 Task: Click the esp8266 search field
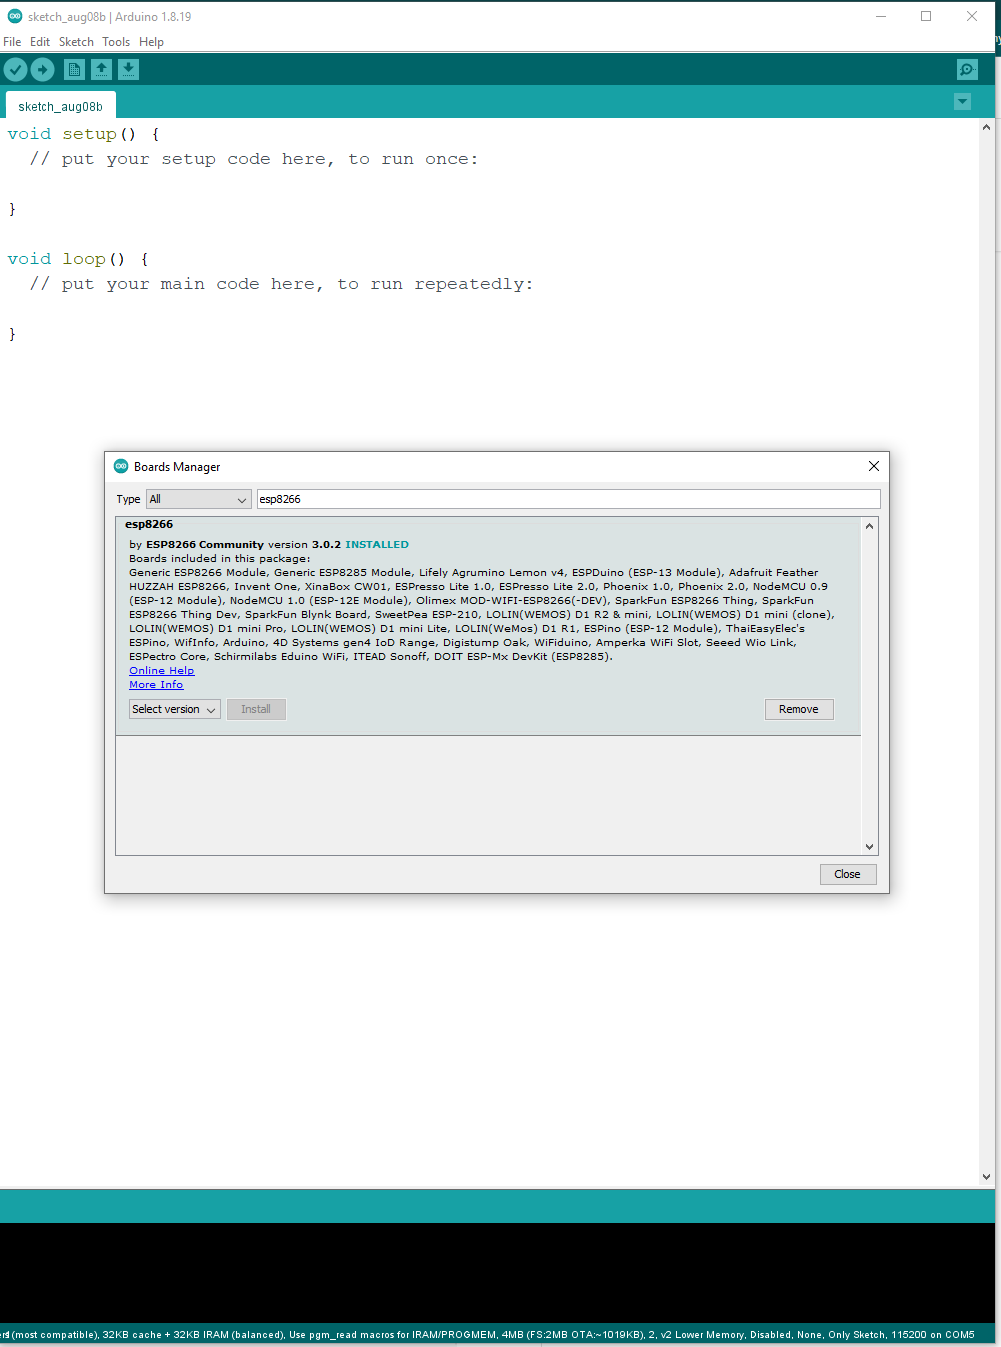pyautogui.click(x=568, y=499)
